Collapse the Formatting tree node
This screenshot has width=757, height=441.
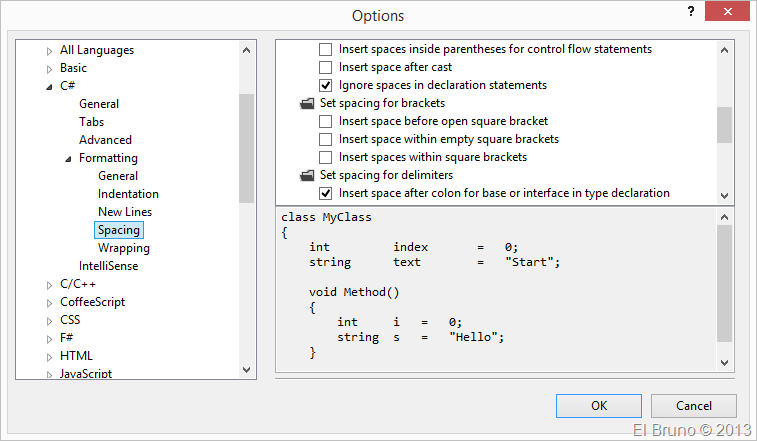tap(68, 158)
